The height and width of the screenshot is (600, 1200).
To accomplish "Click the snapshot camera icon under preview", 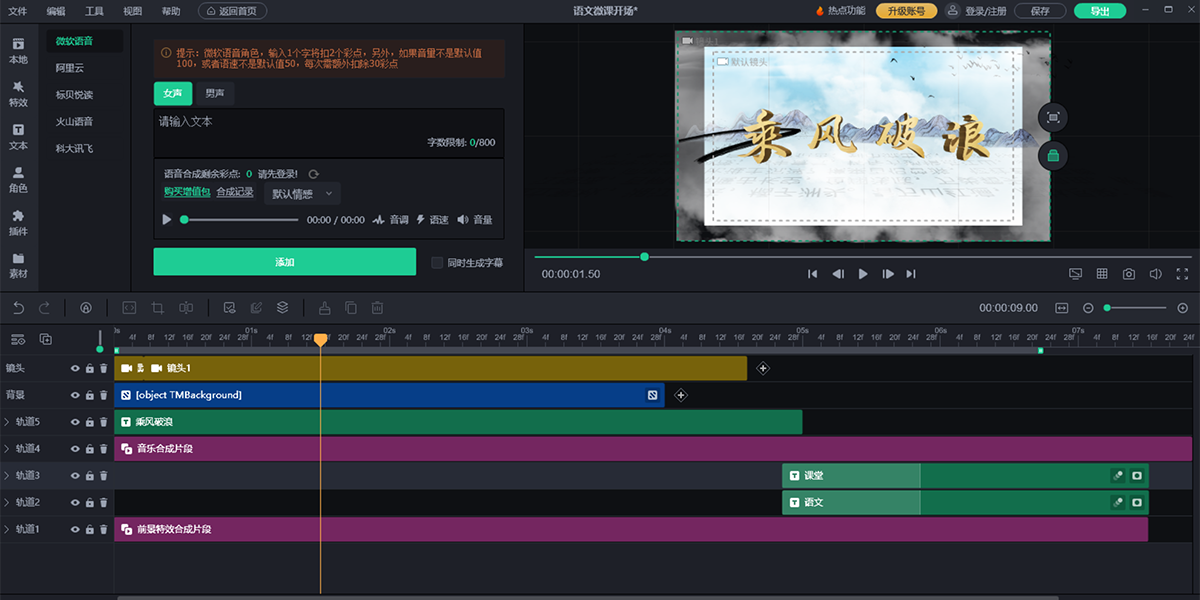I will pos(1128,274).
